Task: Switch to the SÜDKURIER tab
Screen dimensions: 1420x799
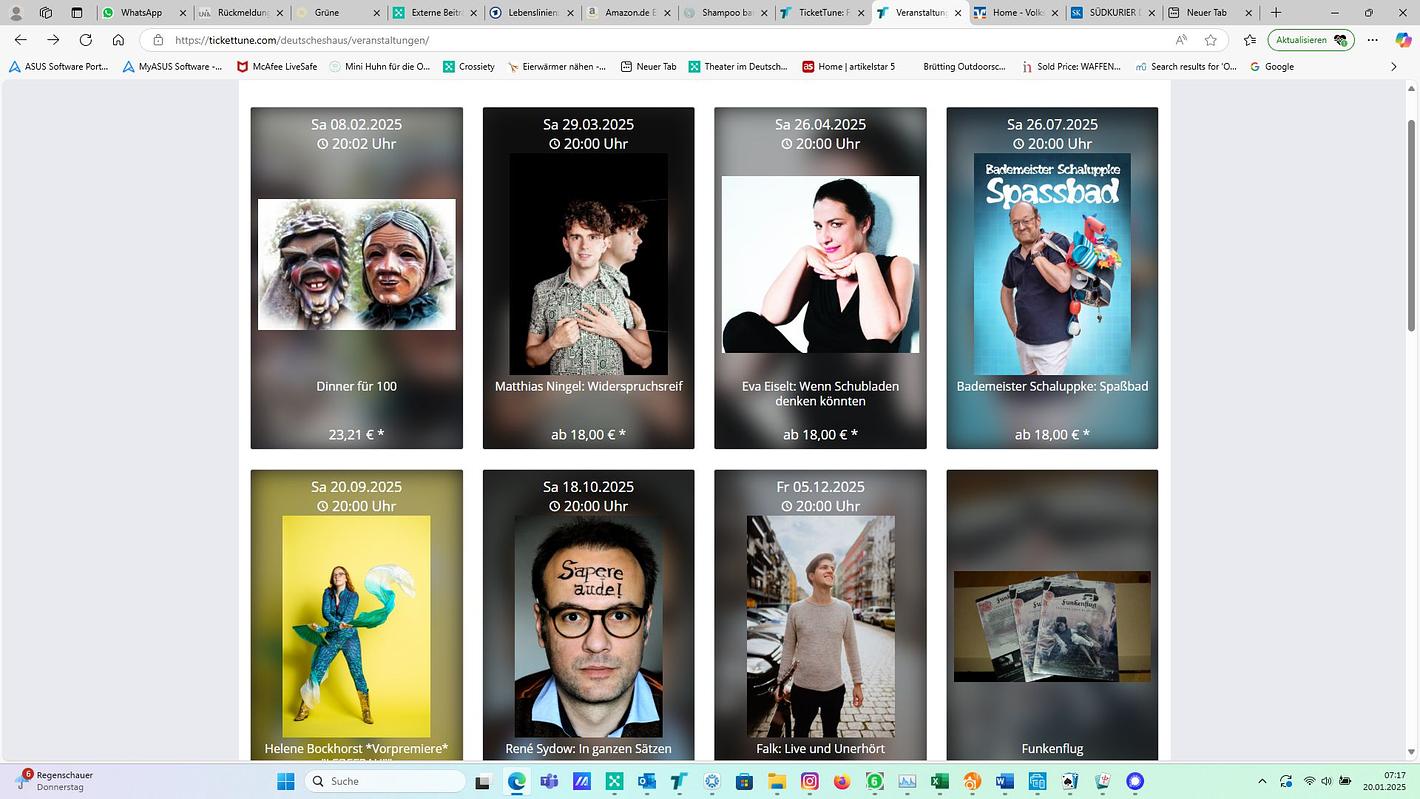Action: (1110, 13)
